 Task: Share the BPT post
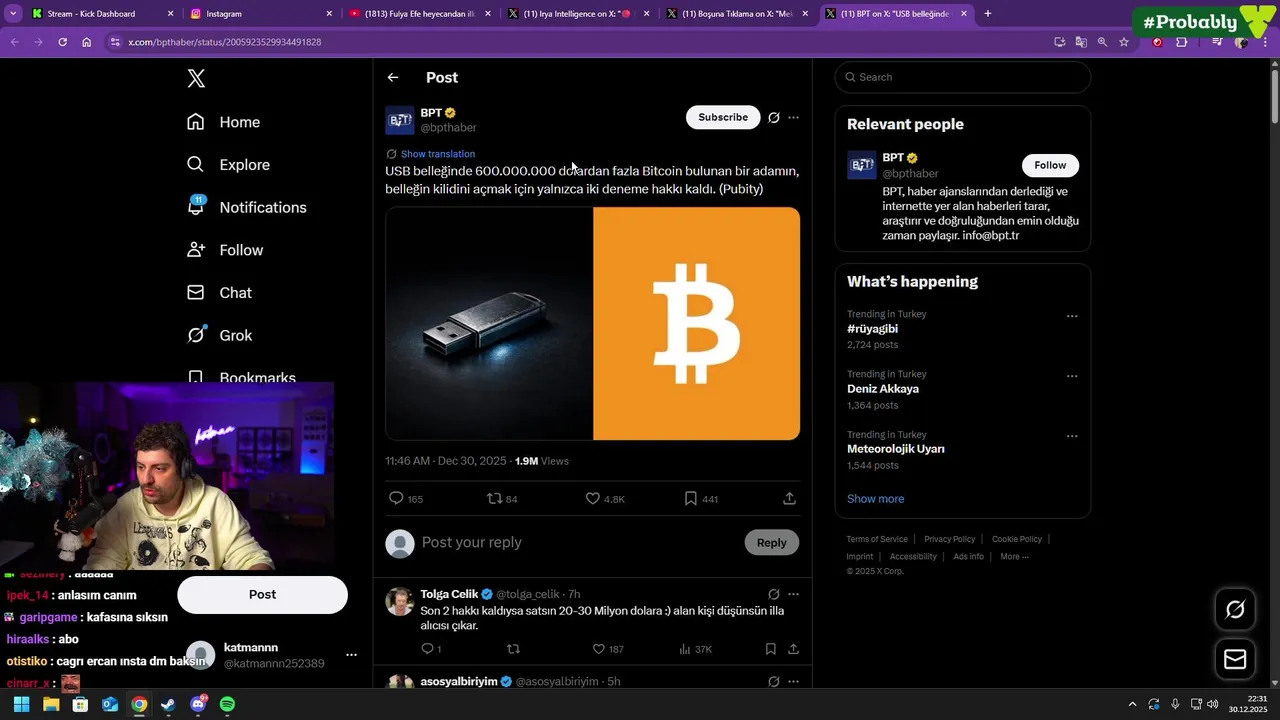click(x=789, y=498)
